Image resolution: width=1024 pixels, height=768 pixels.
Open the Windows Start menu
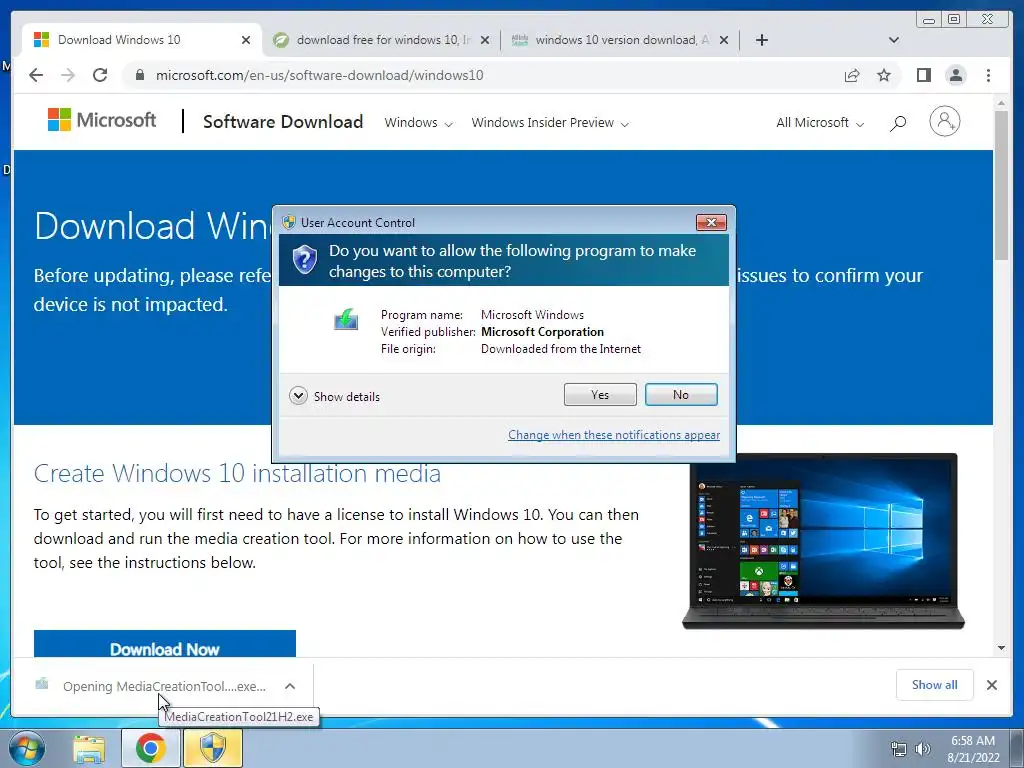(x=27, y=748)
